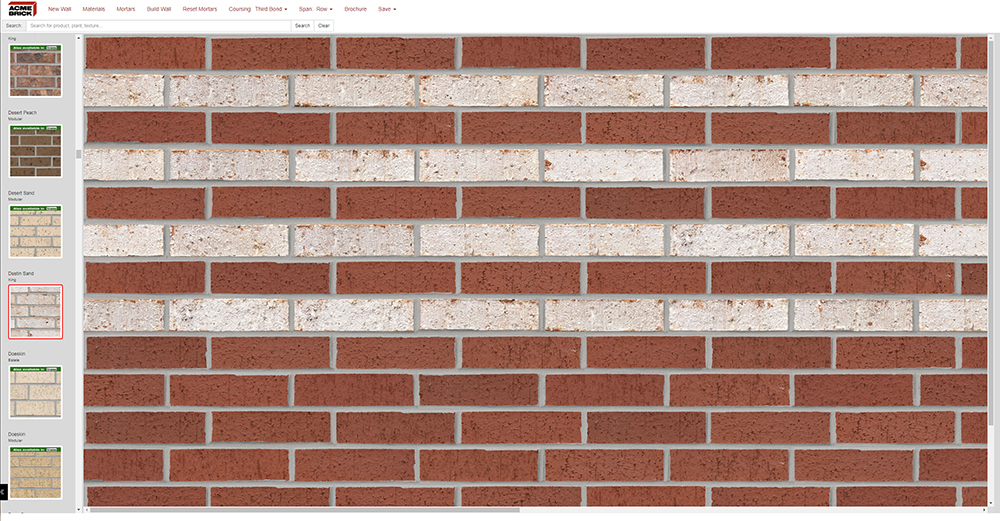Switch to the Mortars menu
The height and width of the screenshot is (521, 1000).
pyautogui.click(x=126, y=8)
